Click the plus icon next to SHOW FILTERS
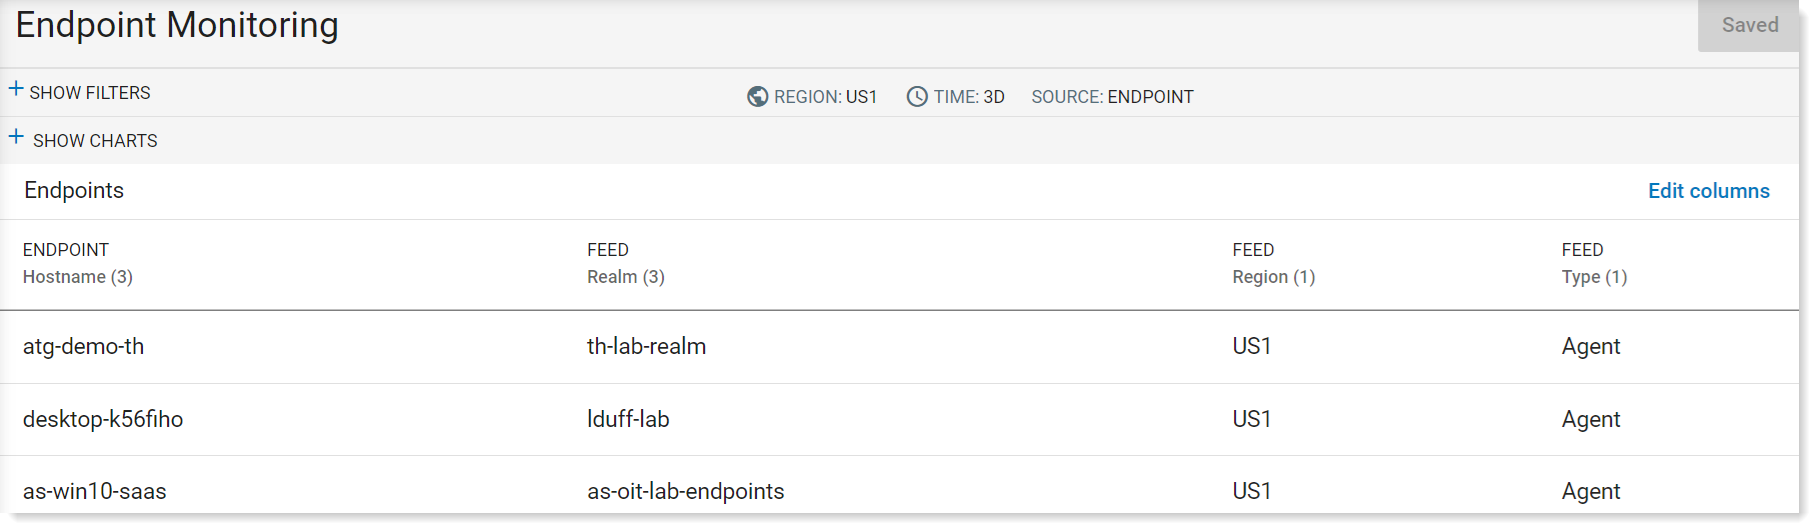 pyautogui.click(x=16, y=89)
